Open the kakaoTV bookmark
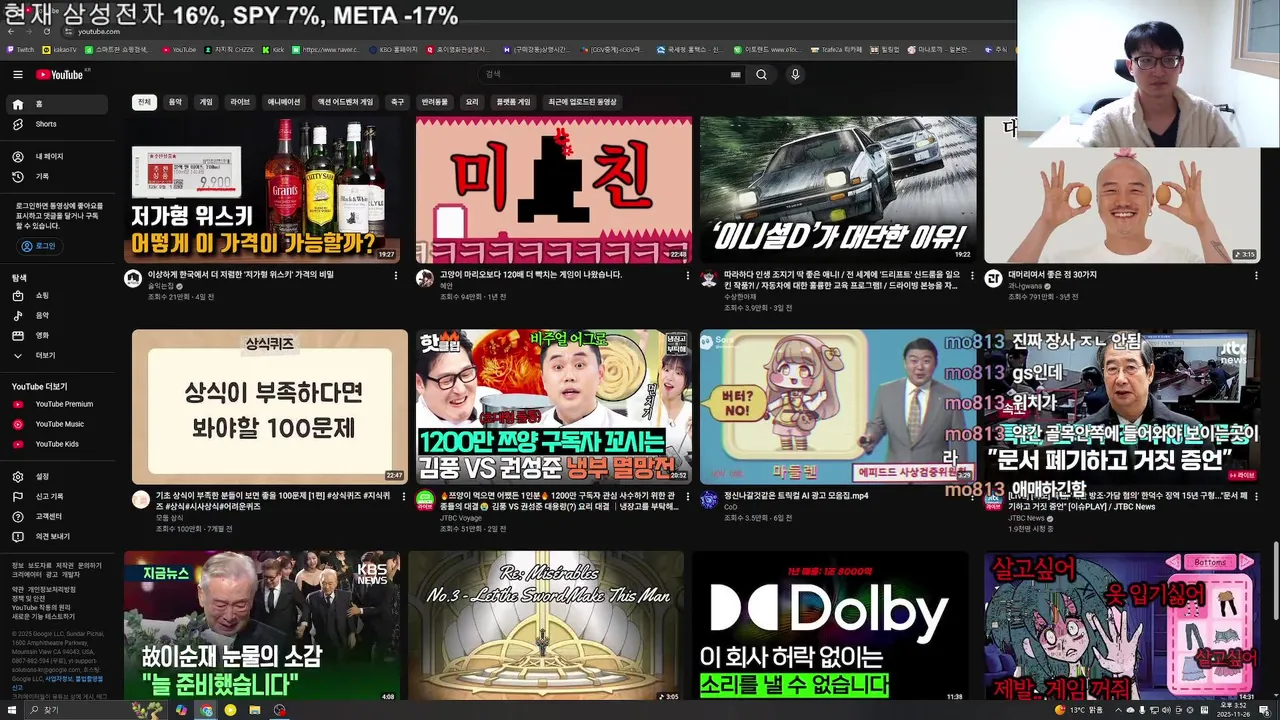 click(60, 49)
